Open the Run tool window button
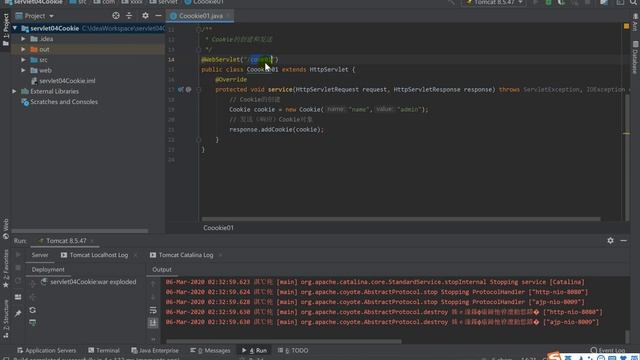The width and height of the screenshot is (640, 360). click(x=254, y=351)
